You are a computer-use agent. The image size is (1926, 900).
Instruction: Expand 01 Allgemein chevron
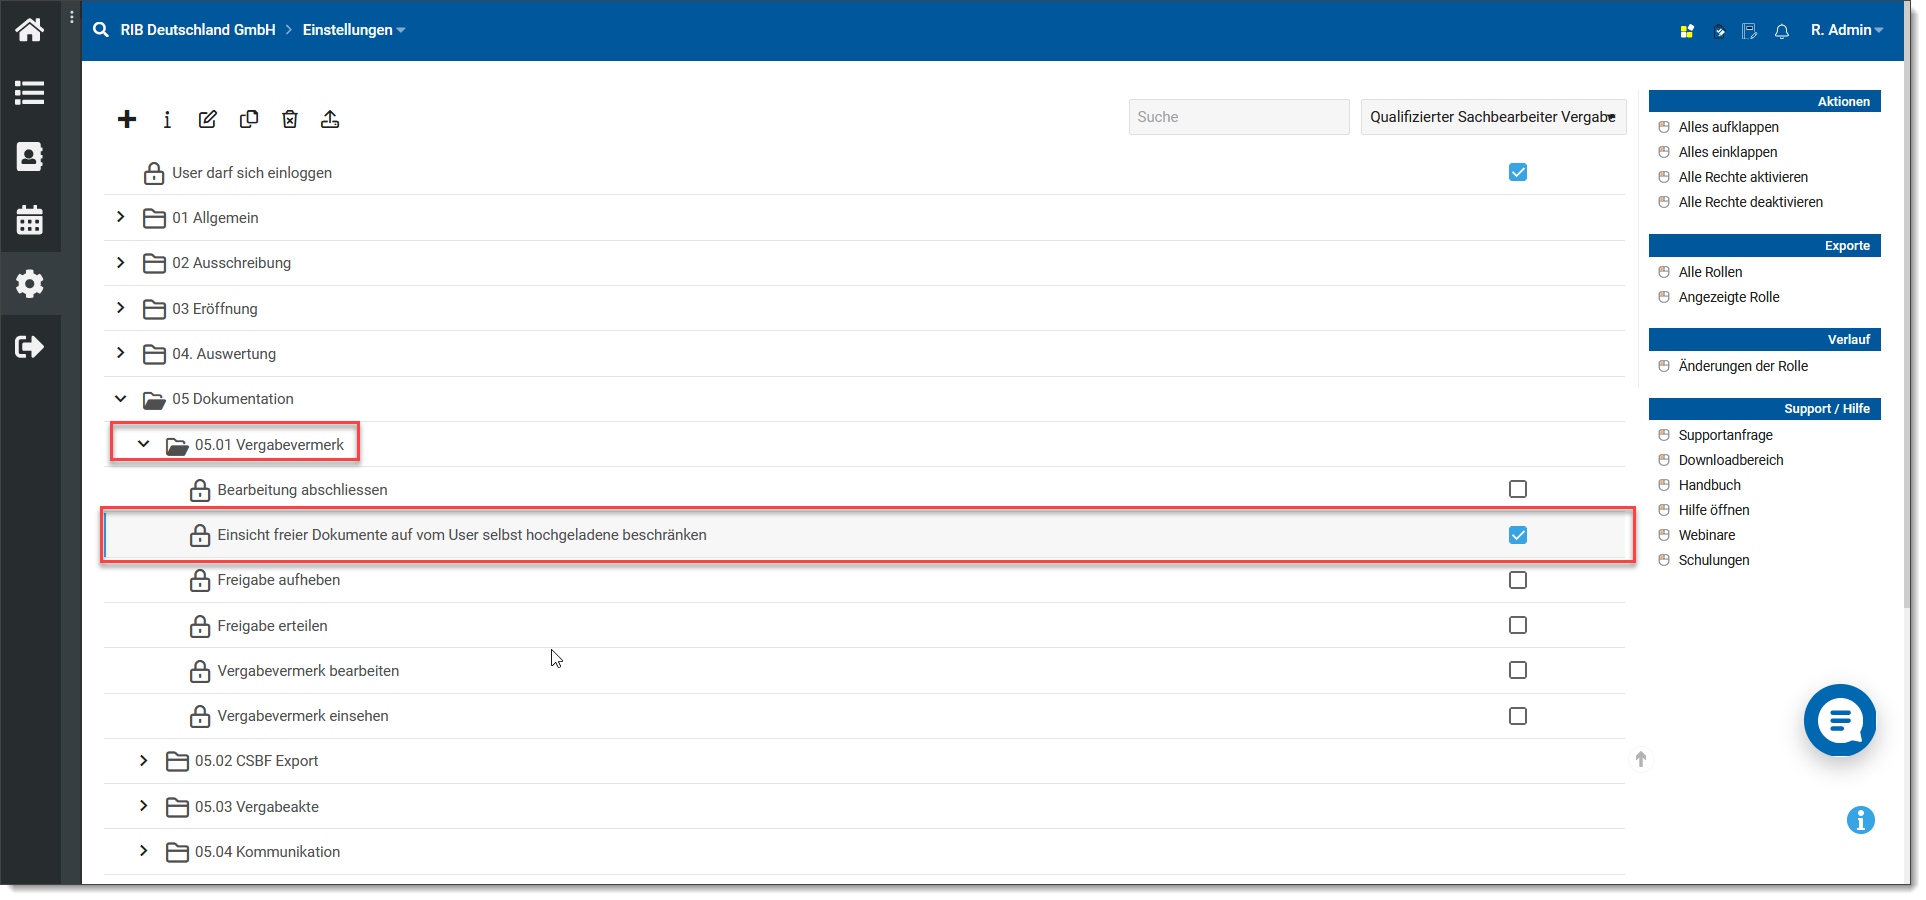point(121,217)
